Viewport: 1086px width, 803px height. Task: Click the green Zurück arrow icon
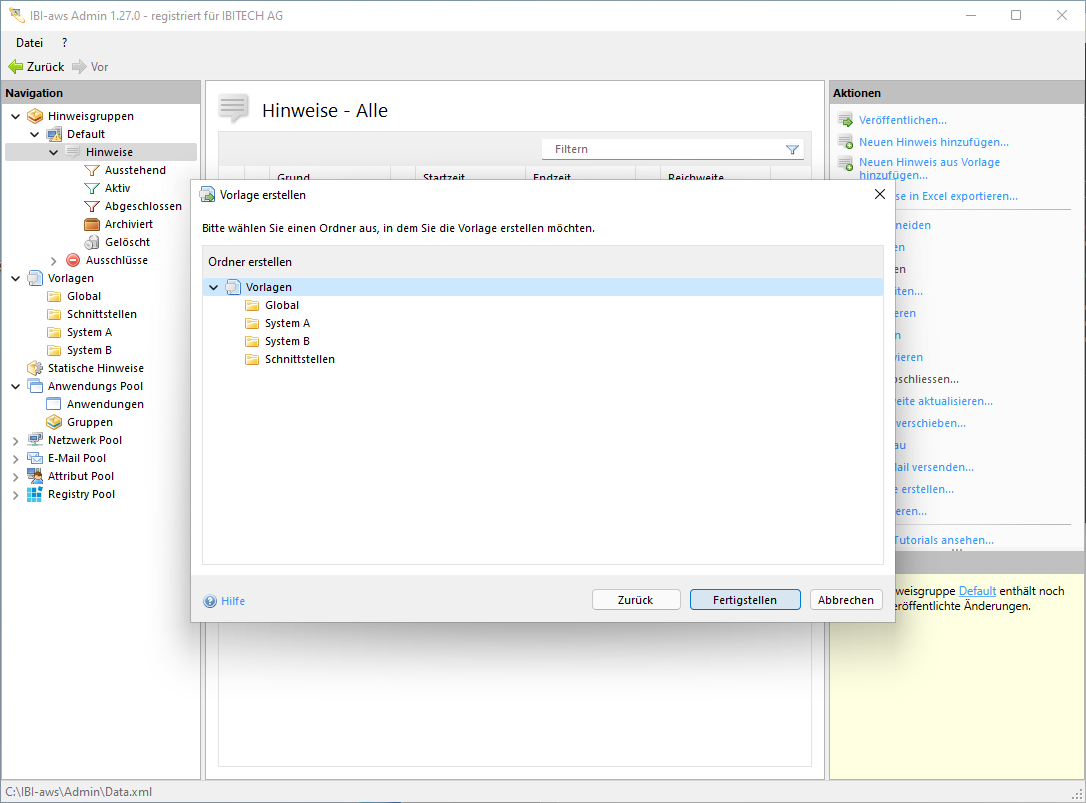point(15,67)
